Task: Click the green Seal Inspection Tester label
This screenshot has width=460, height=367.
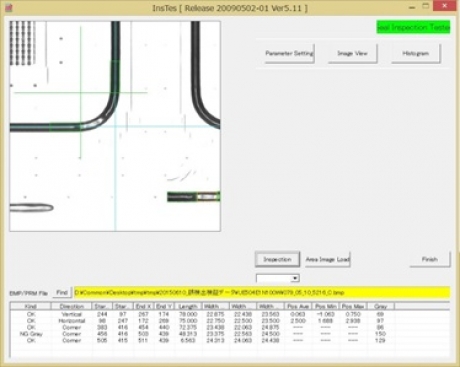Action: click(413, 27)
